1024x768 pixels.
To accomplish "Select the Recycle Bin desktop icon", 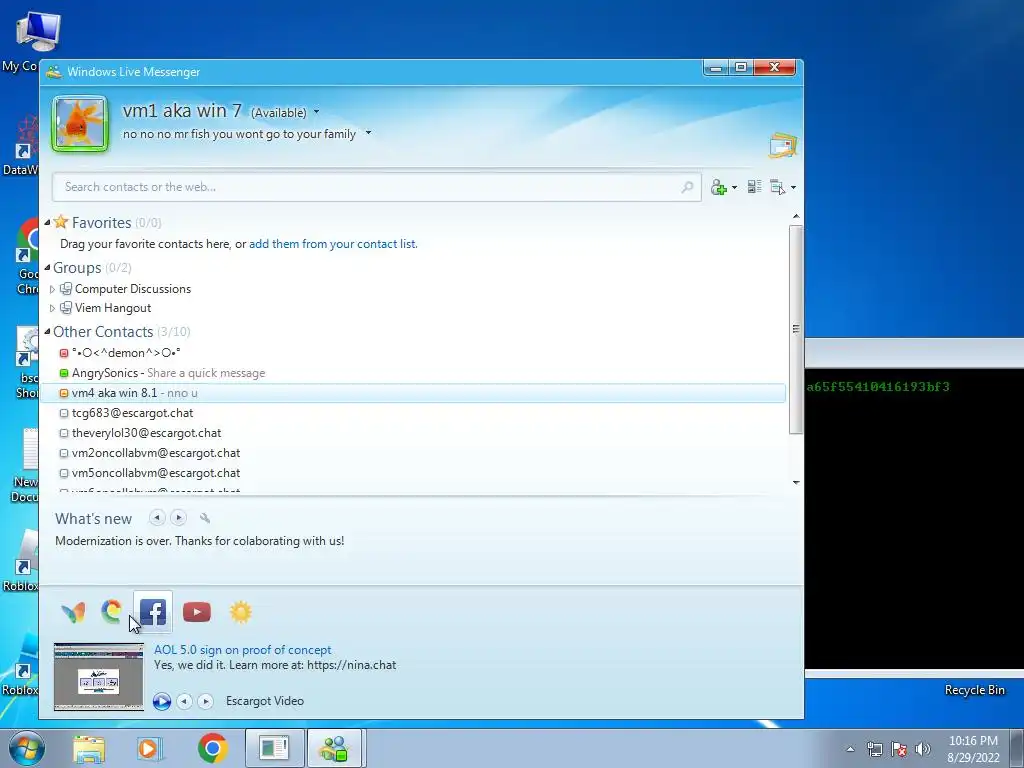I will click(x=974, y=690).
